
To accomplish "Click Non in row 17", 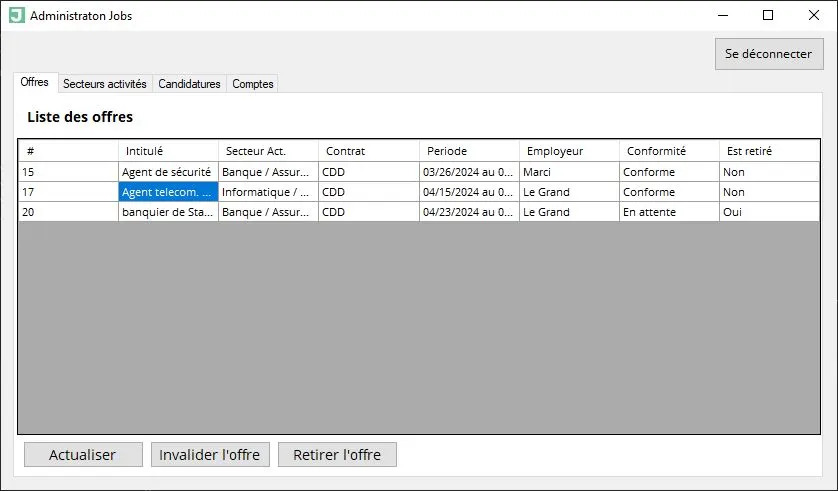I will (769, 192).
